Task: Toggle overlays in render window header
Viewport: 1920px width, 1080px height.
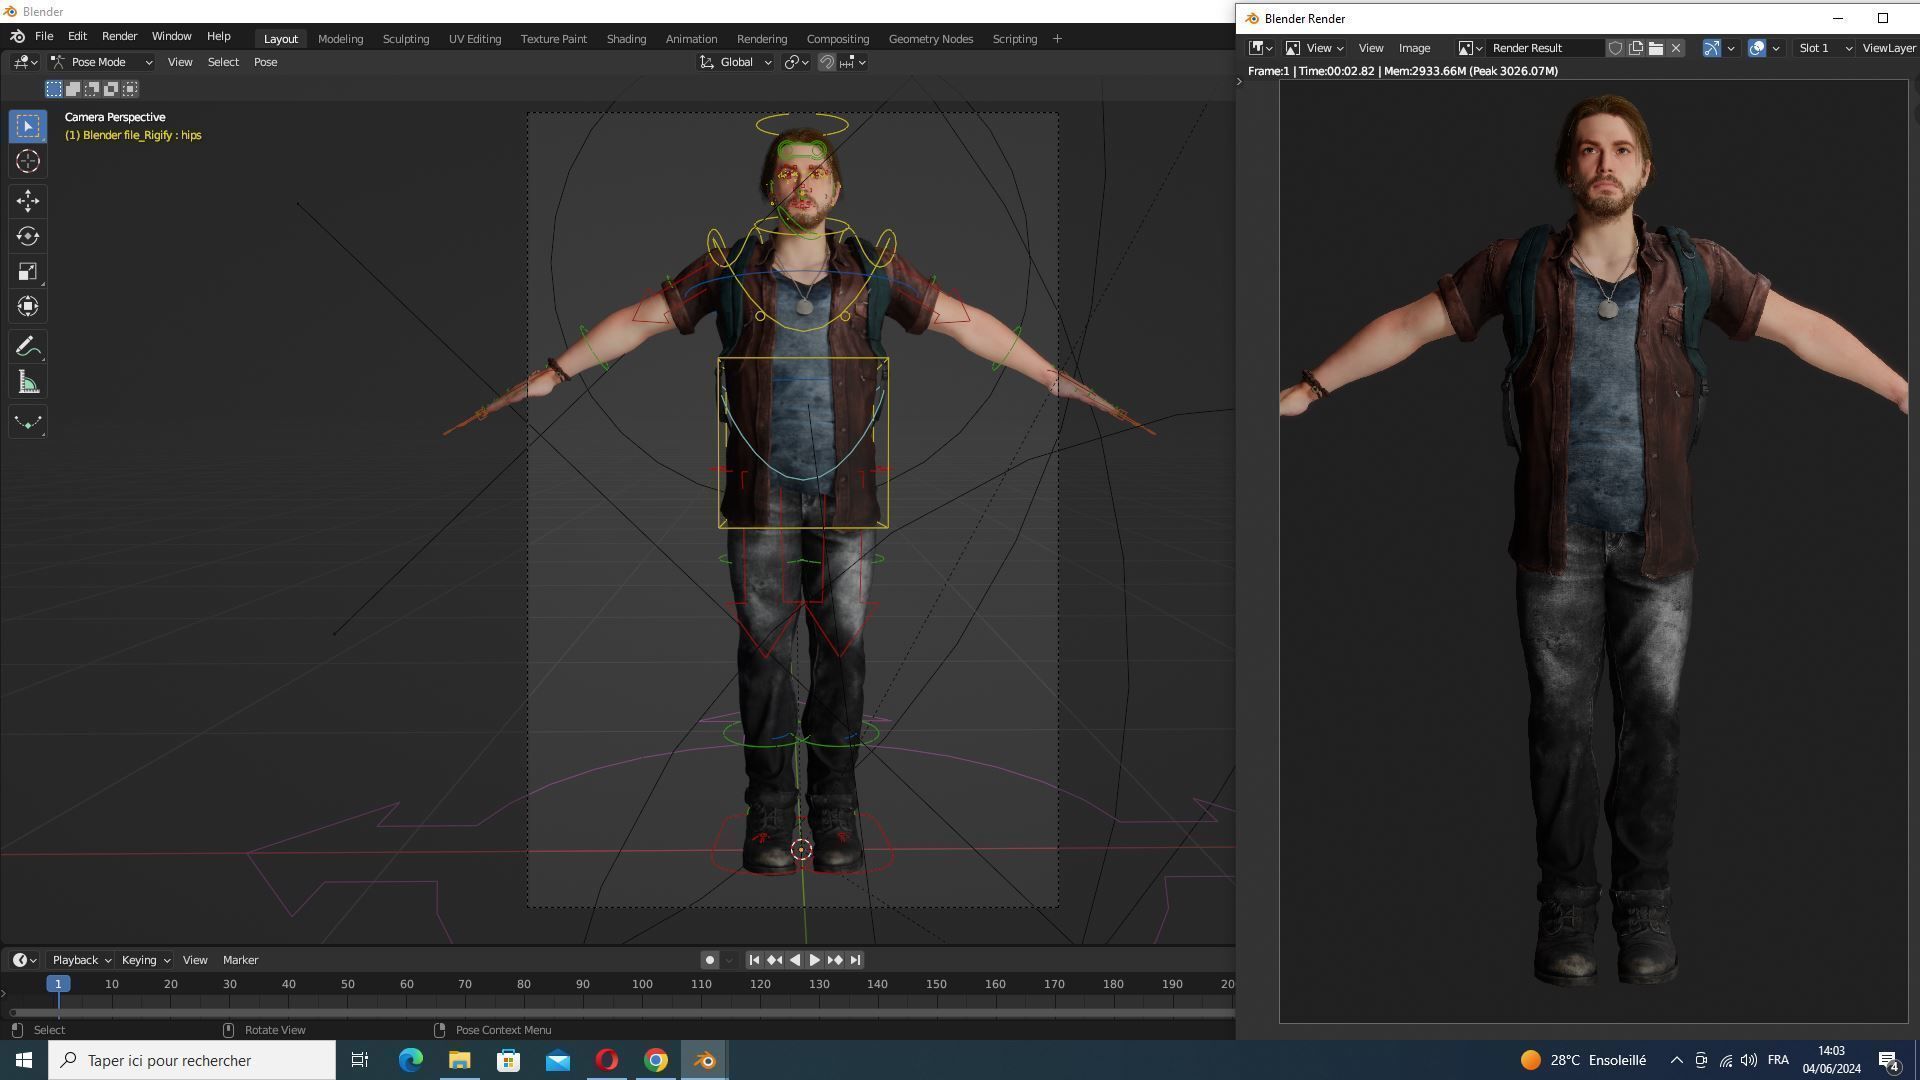Action: [x=1757, y=48]
